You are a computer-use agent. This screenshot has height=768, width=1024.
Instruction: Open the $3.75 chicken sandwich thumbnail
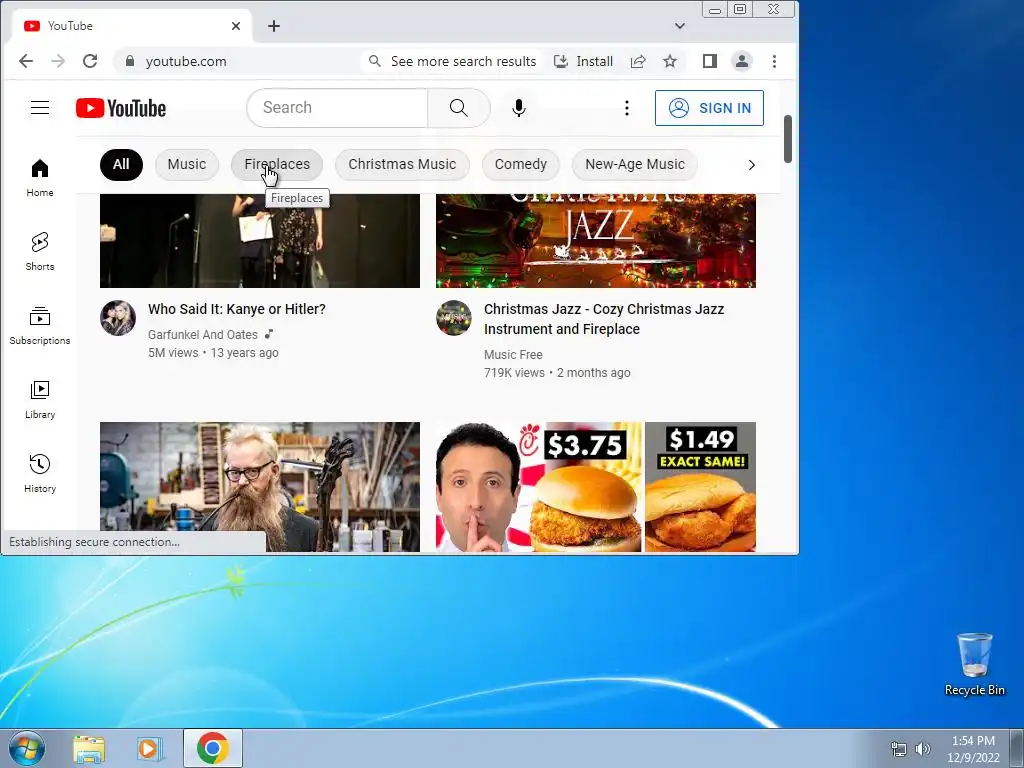point(596,487)
